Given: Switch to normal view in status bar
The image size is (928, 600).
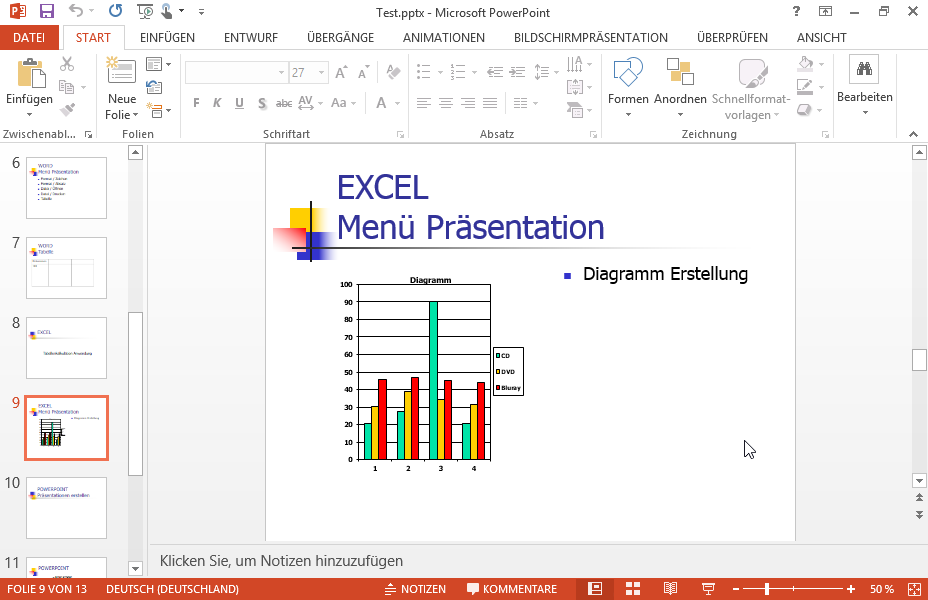Looking at the screenshot, I should point(595,589).
